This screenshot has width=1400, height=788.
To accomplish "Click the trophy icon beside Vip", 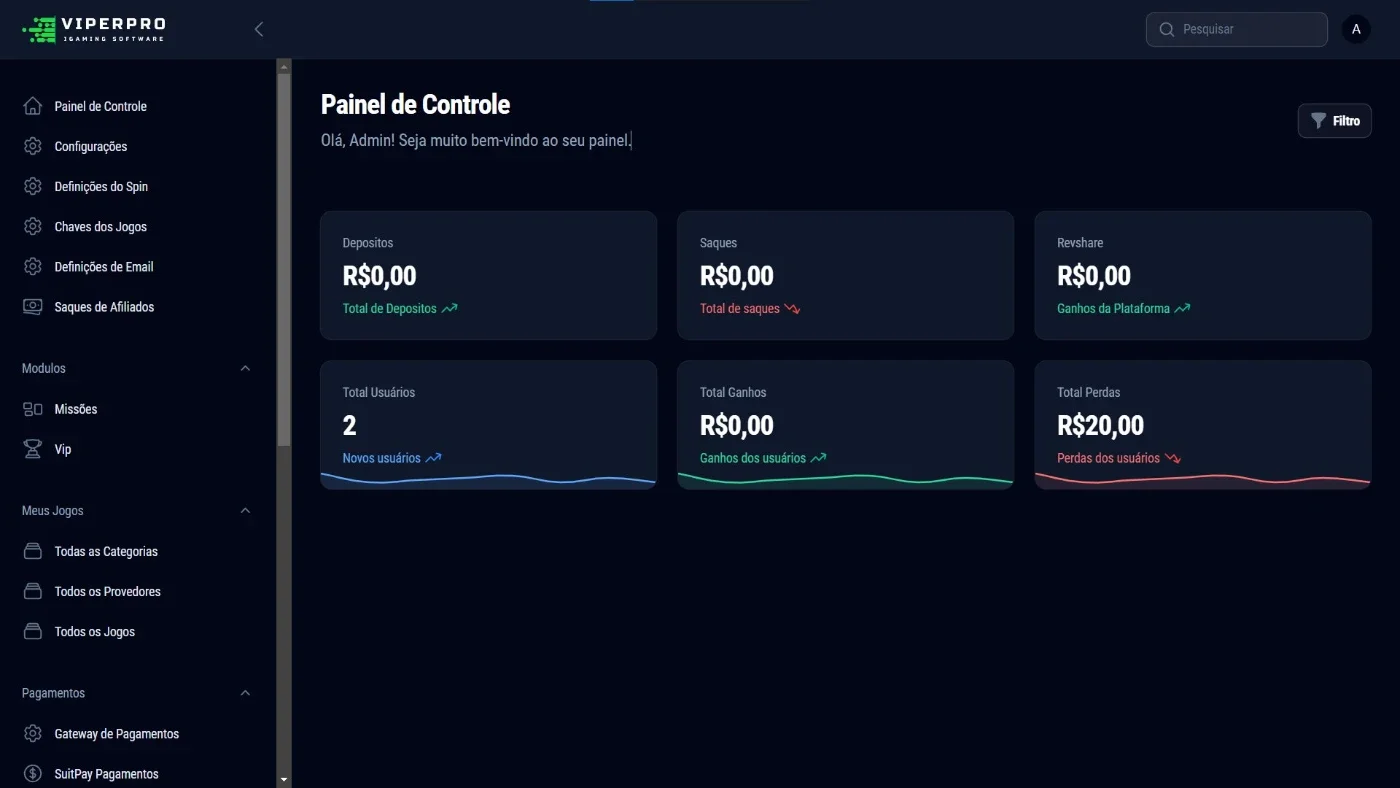I will pos(33,449).
